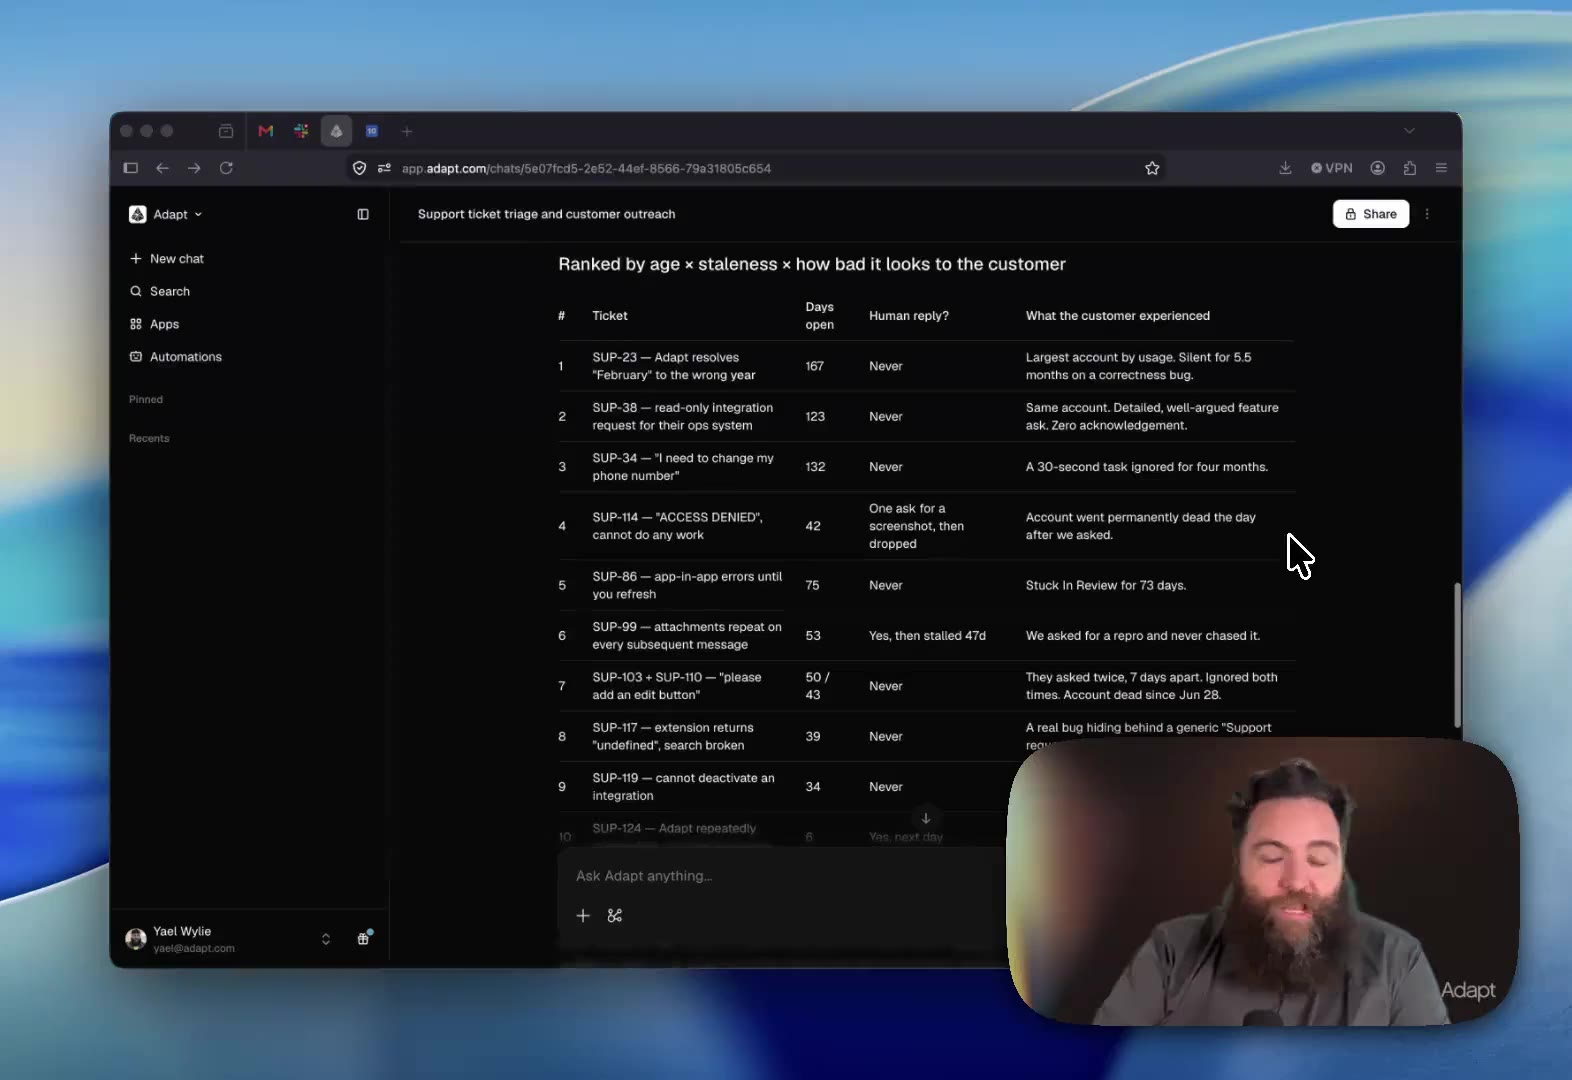Click 'We asked for a repro and never chased it.'
Viewport: 1572px width, 1080px height.
coord(1143,636)
